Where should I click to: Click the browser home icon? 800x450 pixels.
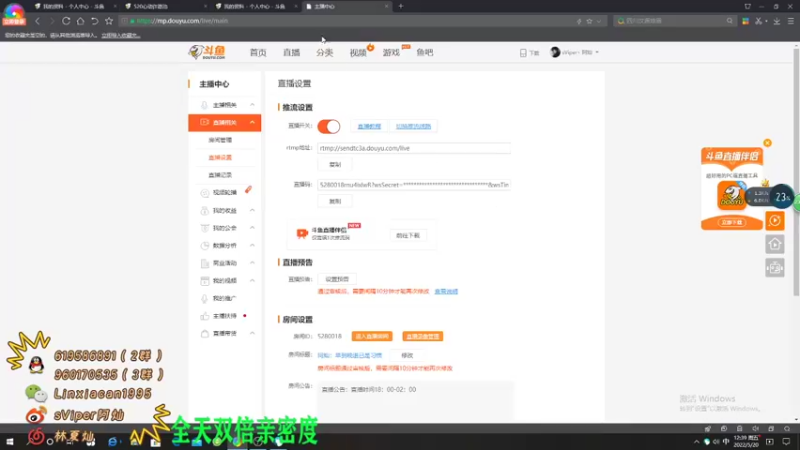(80, 21)
